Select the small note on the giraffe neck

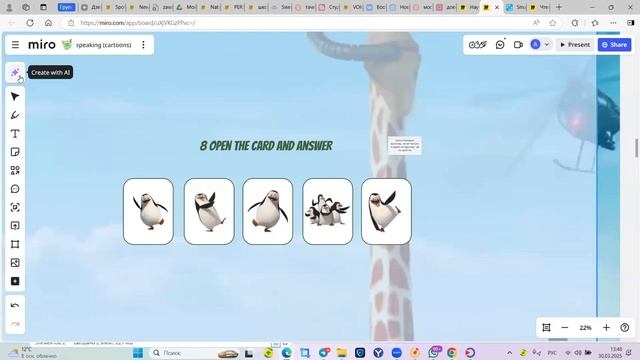click(x=404, y=146)
